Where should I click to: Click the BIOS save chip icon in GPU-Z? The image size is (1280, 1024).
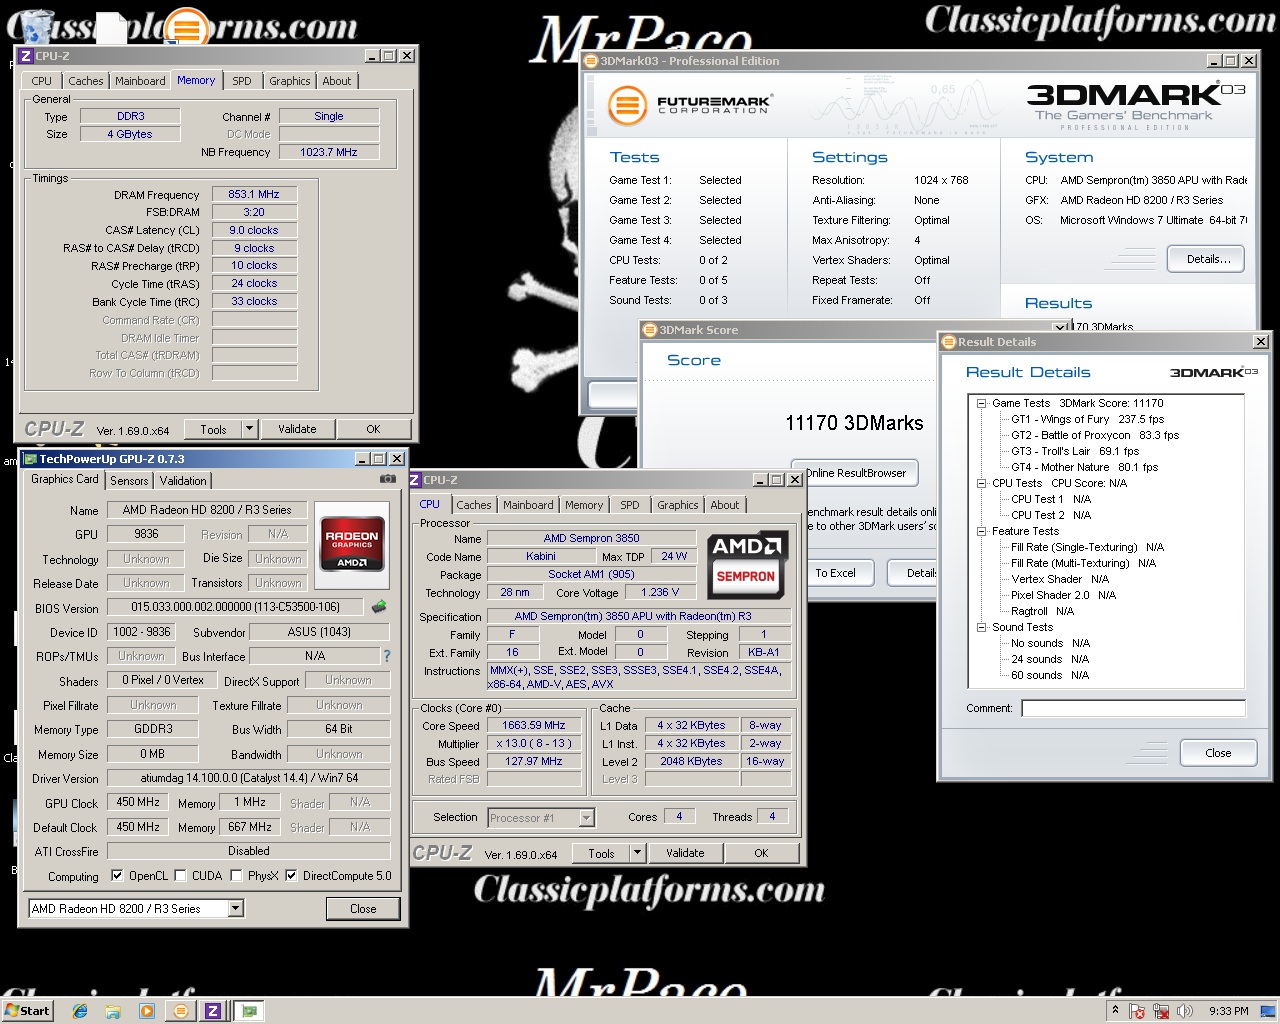click(x=379, y=606)
